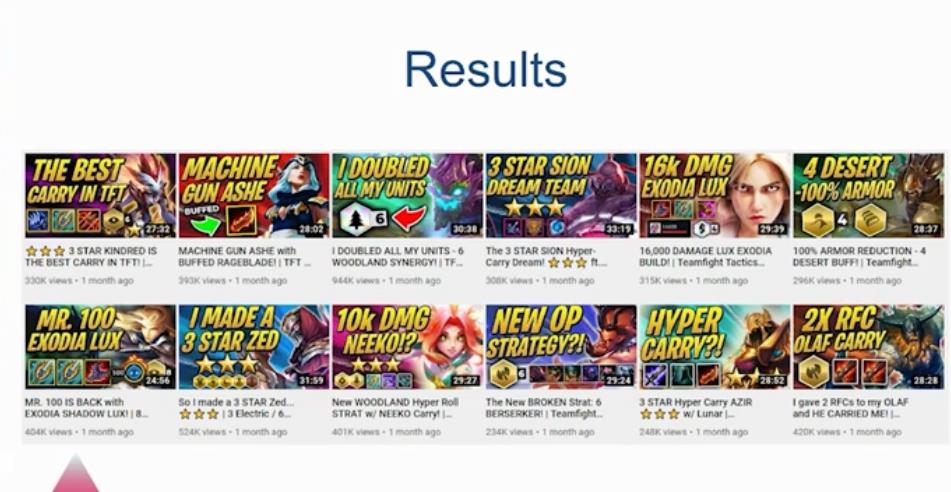Viewport: 951px width, 492px height.
Task: Open the 4 Desert -100% Armor thumbnail
Action: 868,195
